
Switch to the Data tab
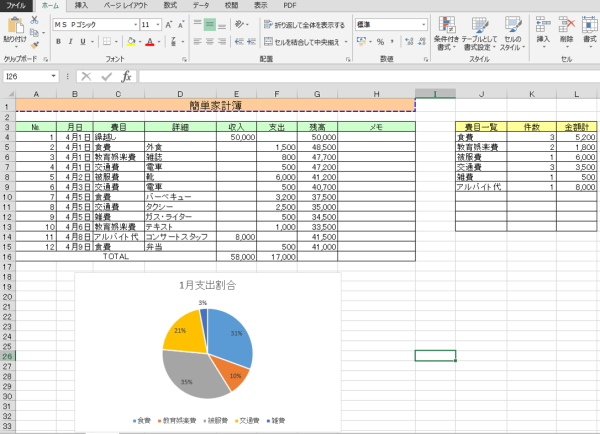point(201,5)
